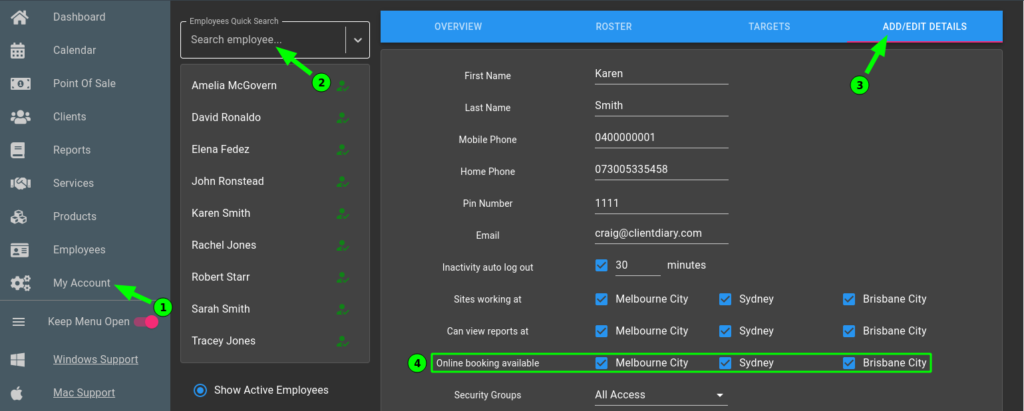This screenshot has width=1024, height=411.
Task: Click active status icon beside Elena Fedez
Action: point(342,150)
